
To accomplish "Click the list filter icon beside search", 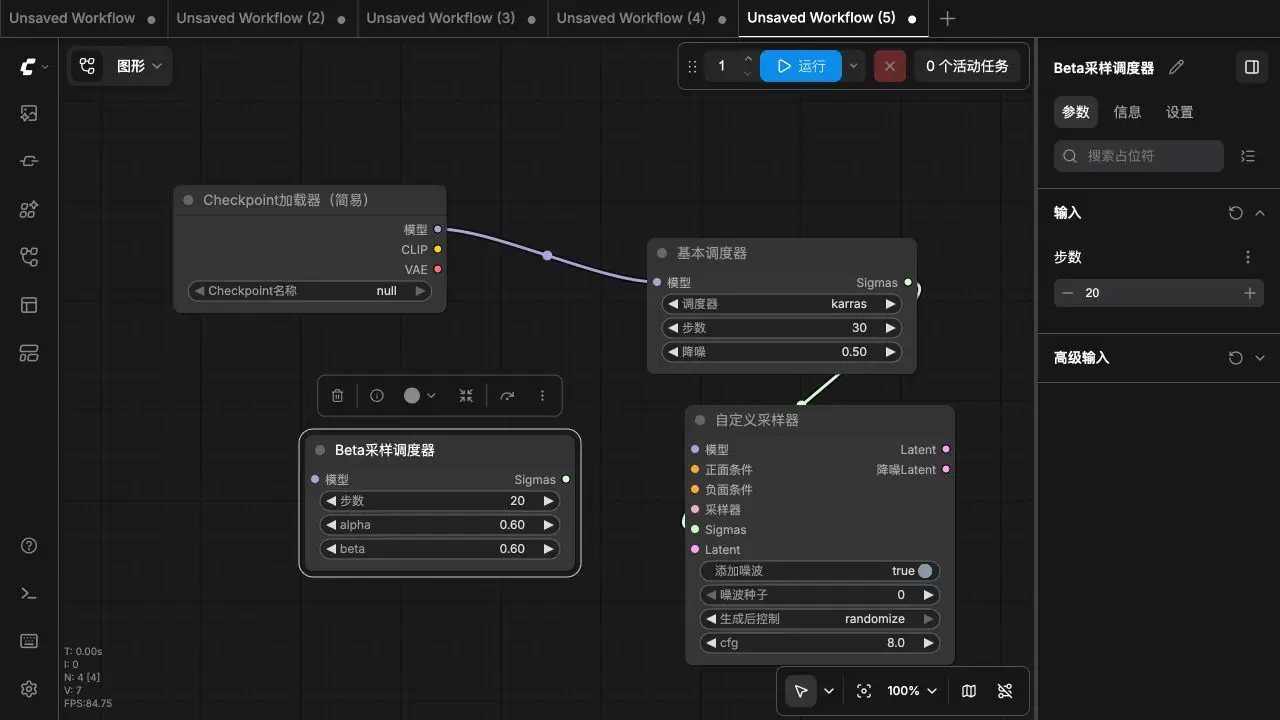I will tap(1247, 156).
